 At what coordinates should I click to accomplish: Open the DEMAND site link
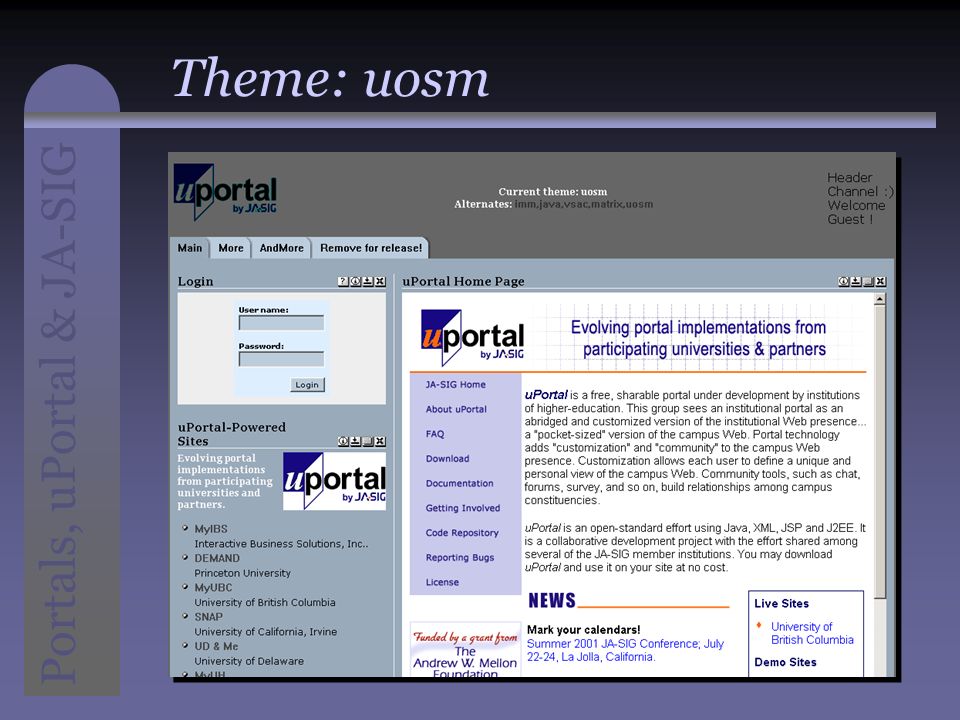217,558
